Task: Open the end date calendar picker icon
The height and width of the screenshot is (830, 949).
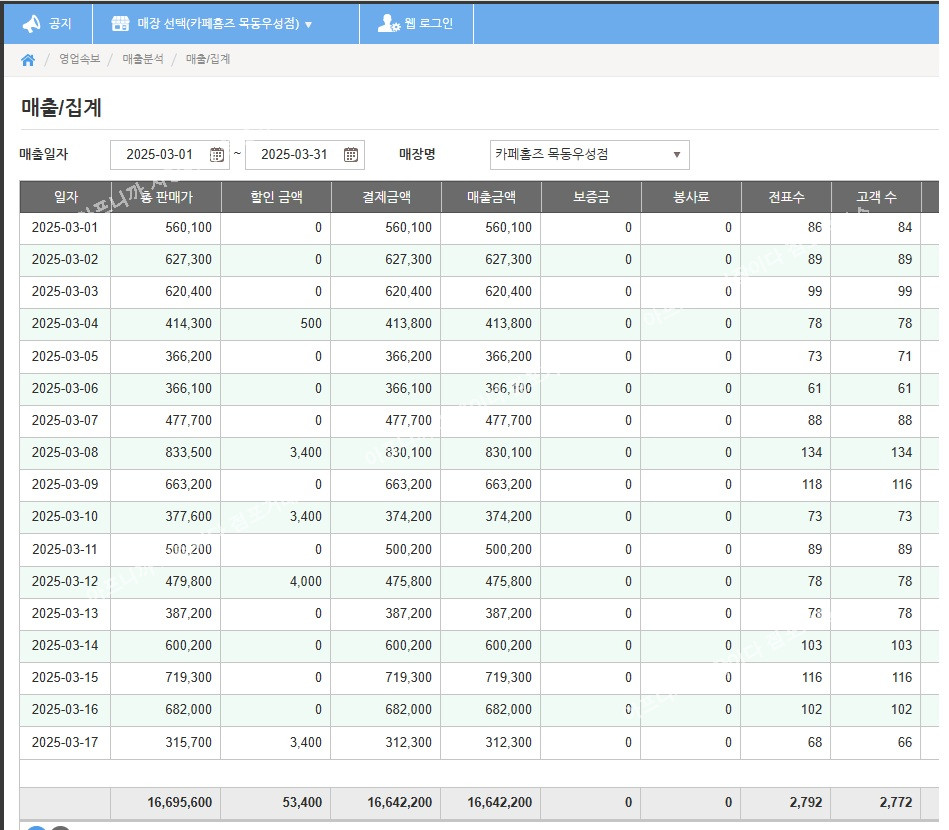Action: [x=351, y=155]
